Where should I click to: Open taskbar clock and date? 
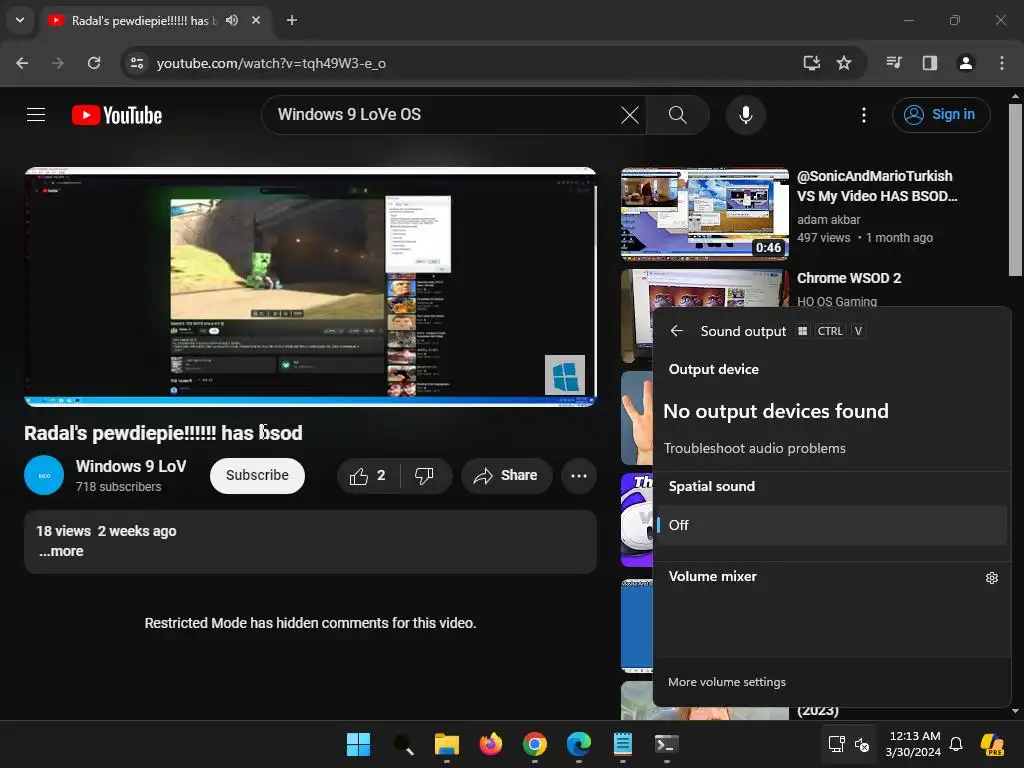(x=913, y=744)
